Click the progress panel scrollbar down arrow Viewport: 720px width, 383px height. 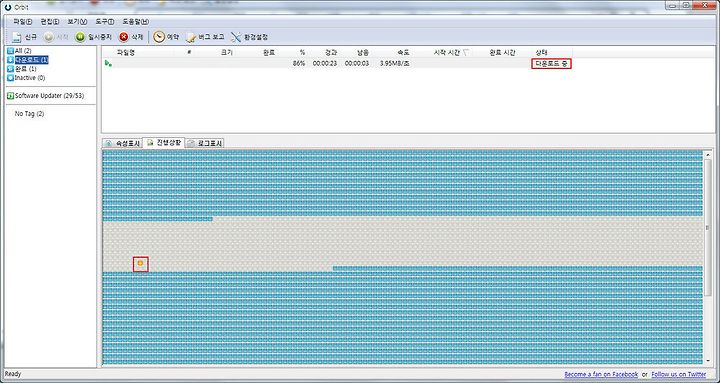(x=708, y=361)
